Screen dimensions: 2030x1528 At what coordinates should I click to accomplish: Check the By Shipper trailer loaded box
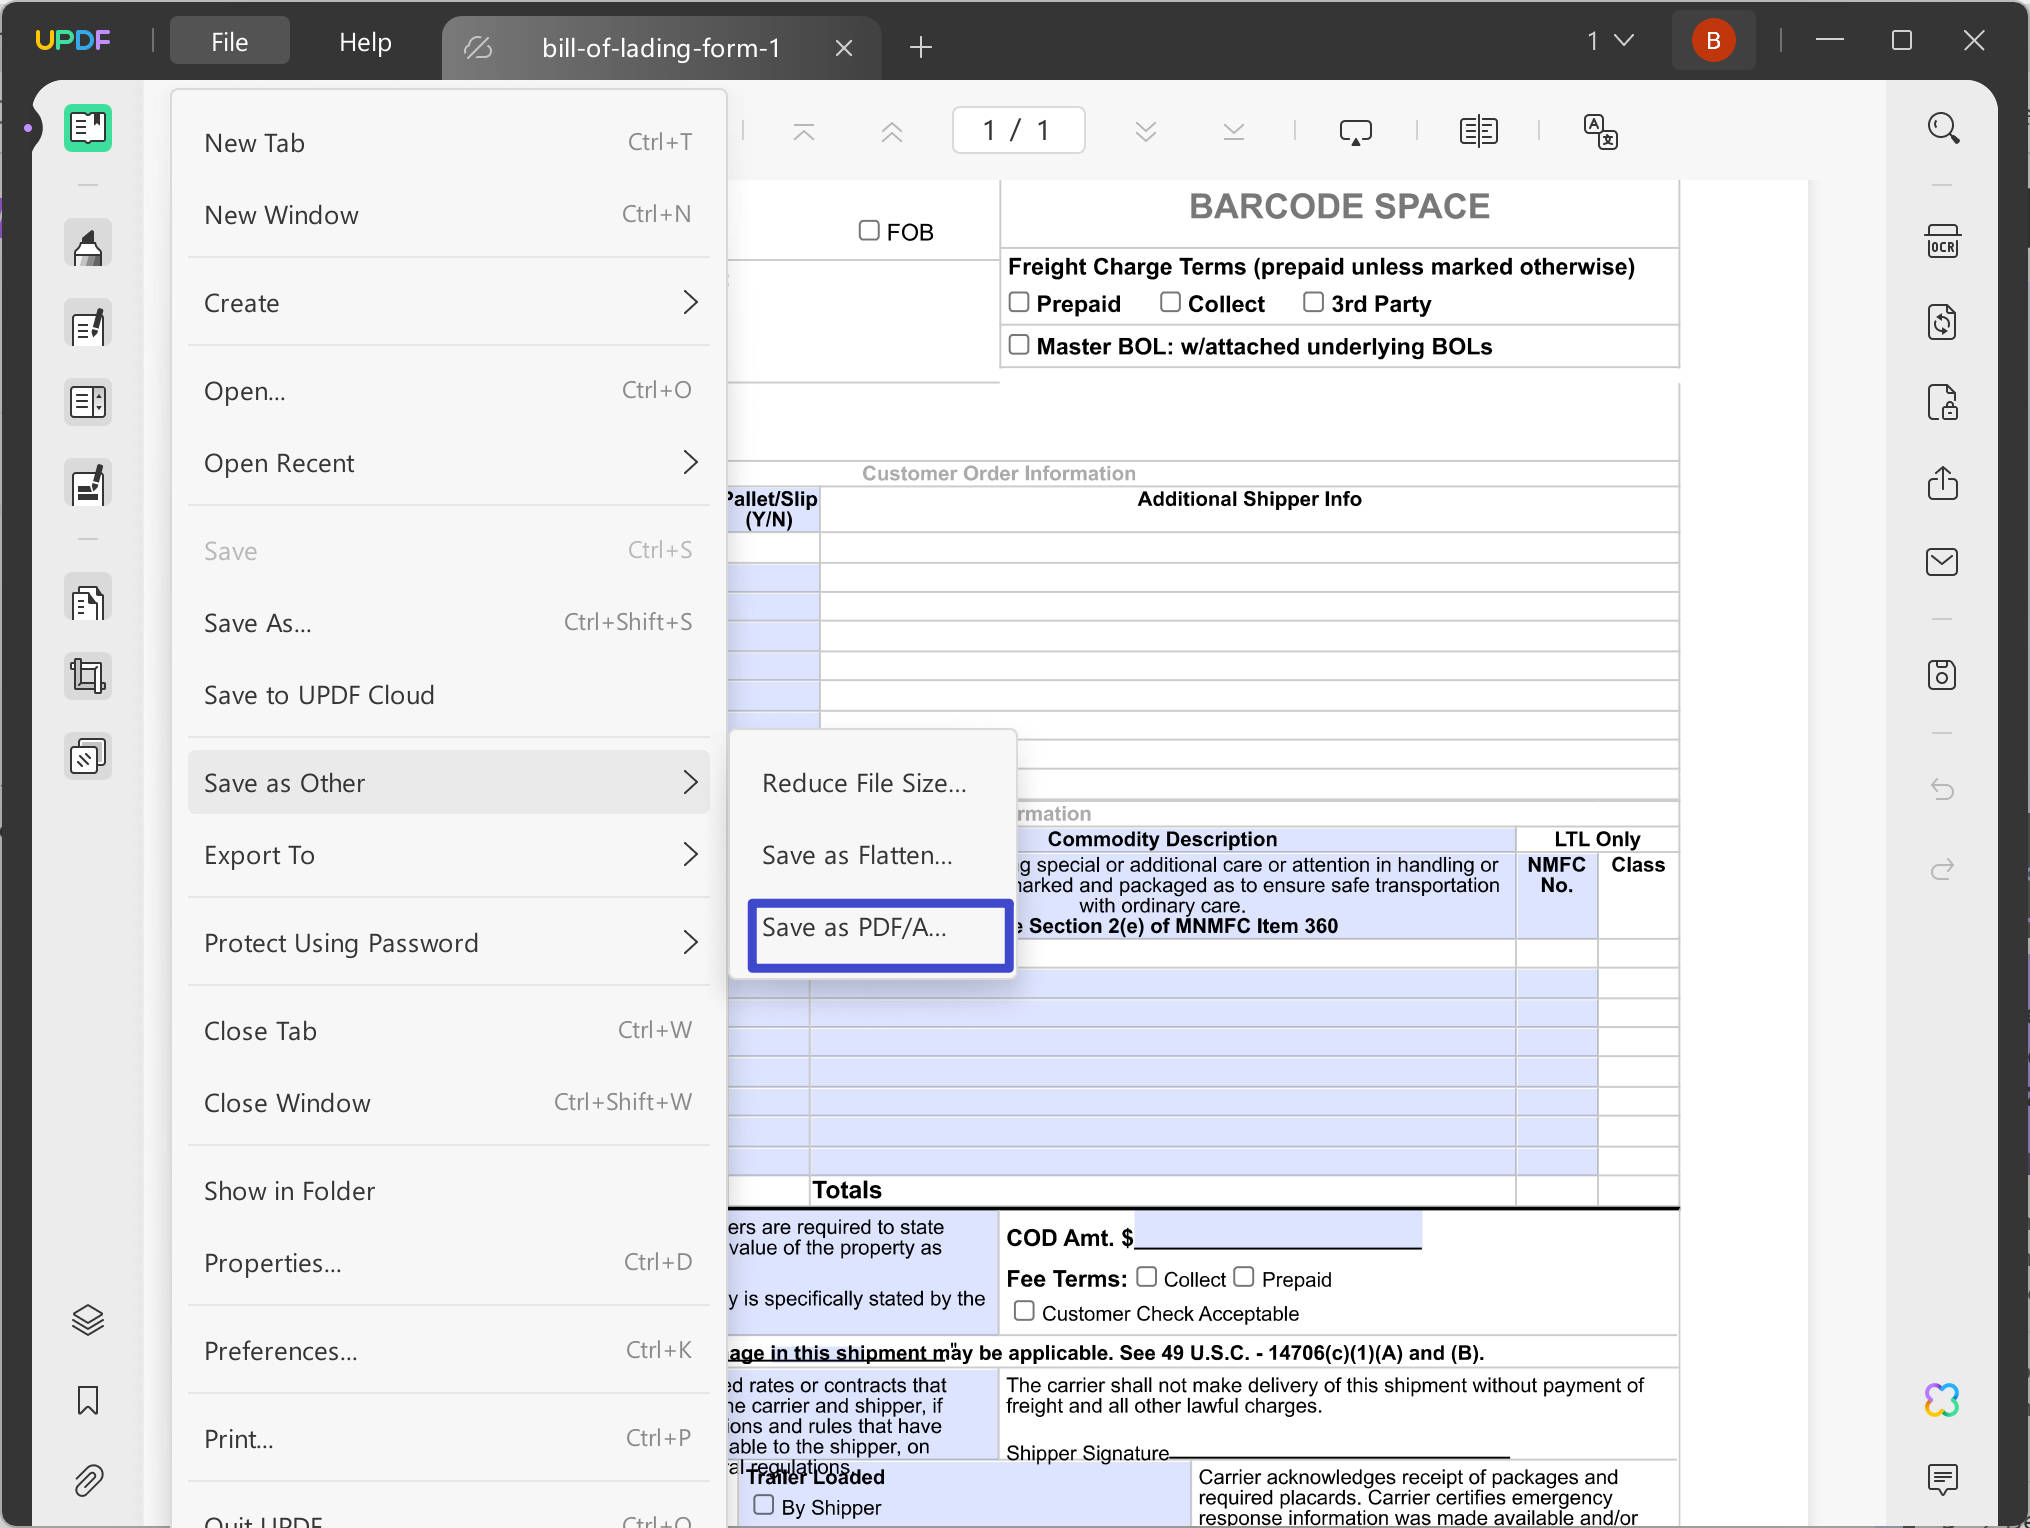pos(765,1503)
